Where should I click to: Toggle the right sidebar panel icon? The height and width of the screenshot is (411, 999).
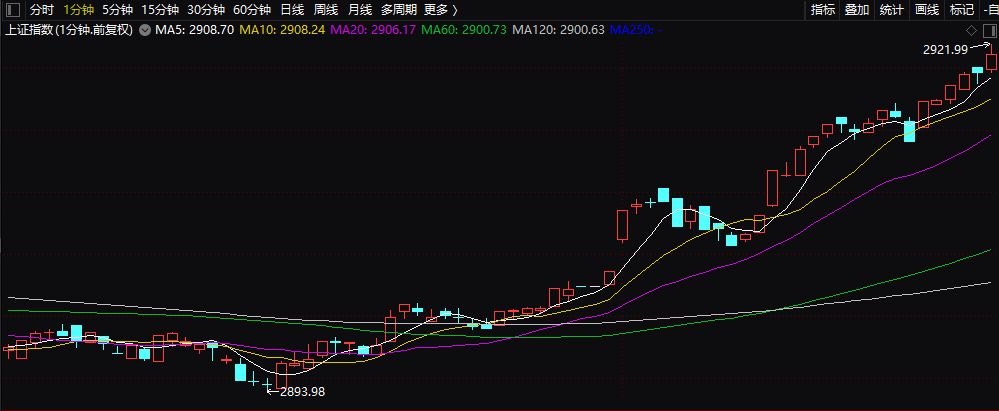pyautogui.click(x=988, y=31)
